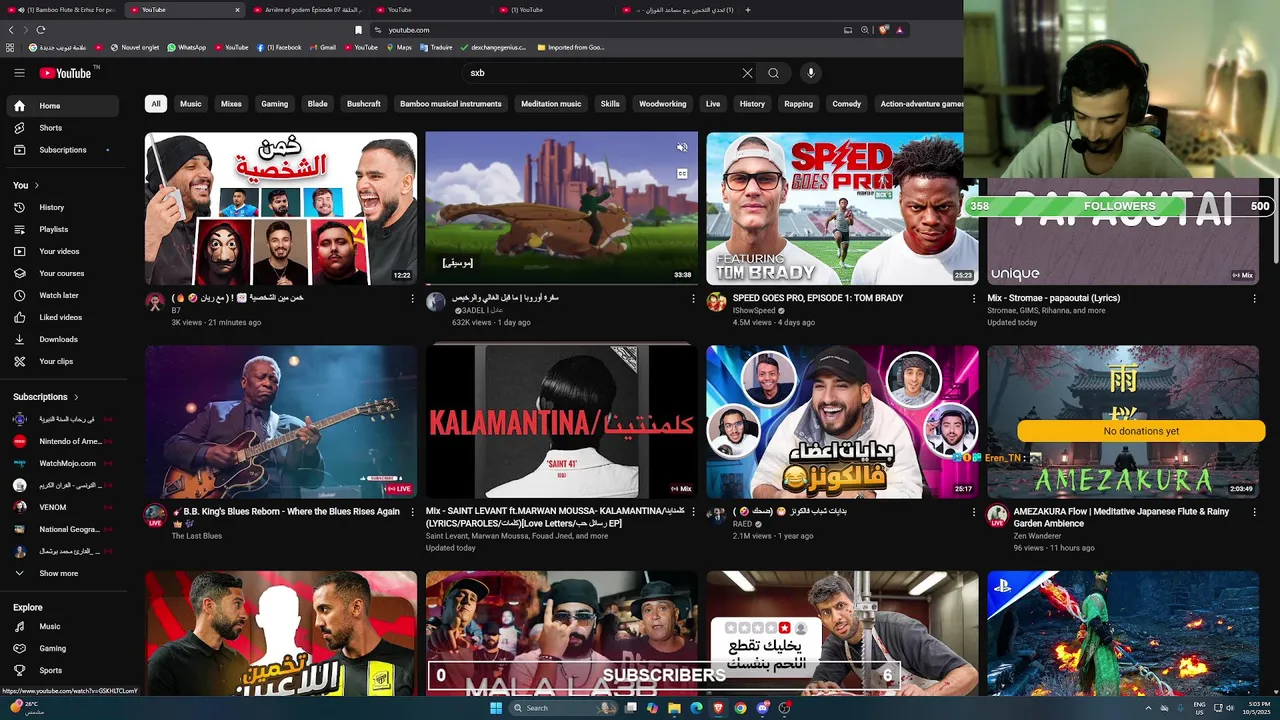Select the Meditation music chip
Viewport: 1280px width, 720px height.
tap(551, 104)
